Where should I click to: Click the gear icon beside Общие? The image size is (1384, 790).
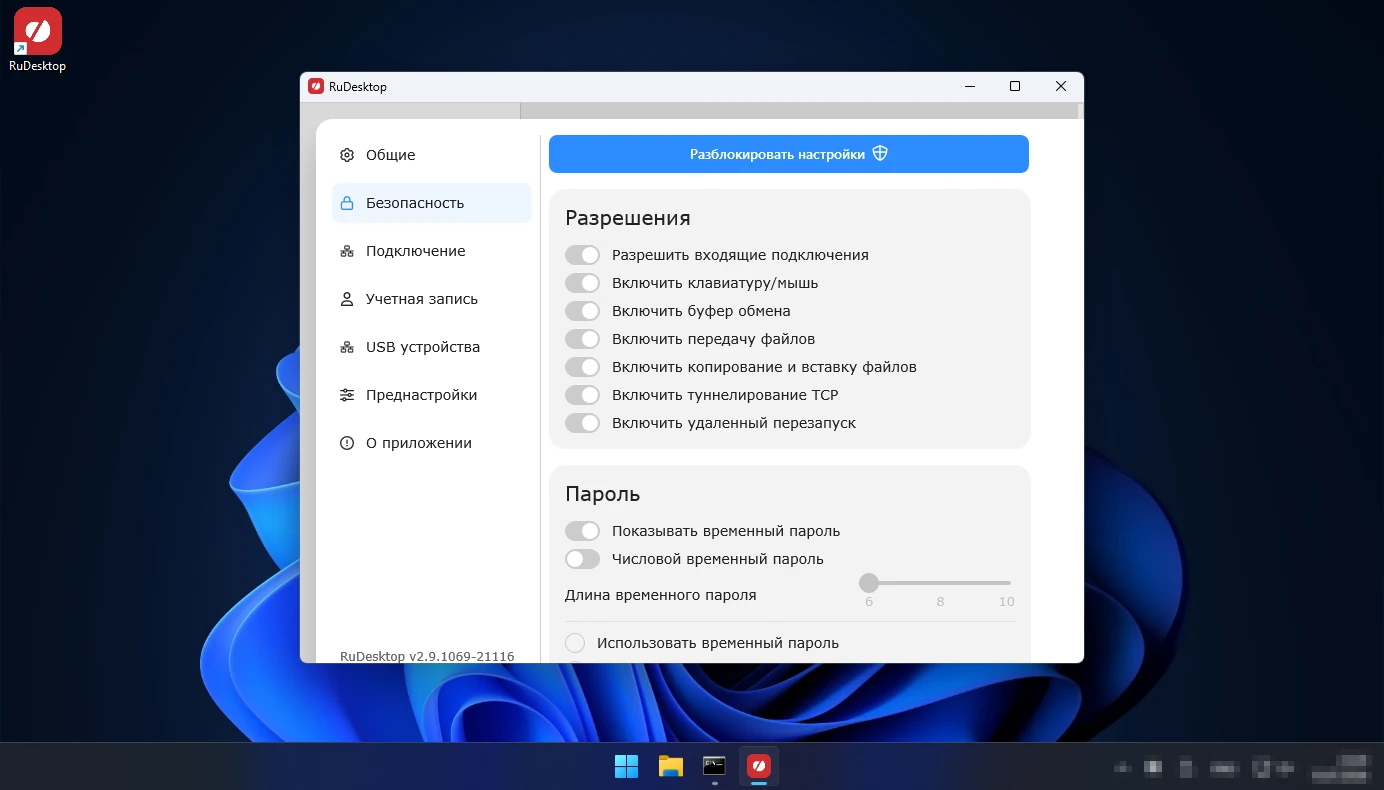(x=347, y=155)
